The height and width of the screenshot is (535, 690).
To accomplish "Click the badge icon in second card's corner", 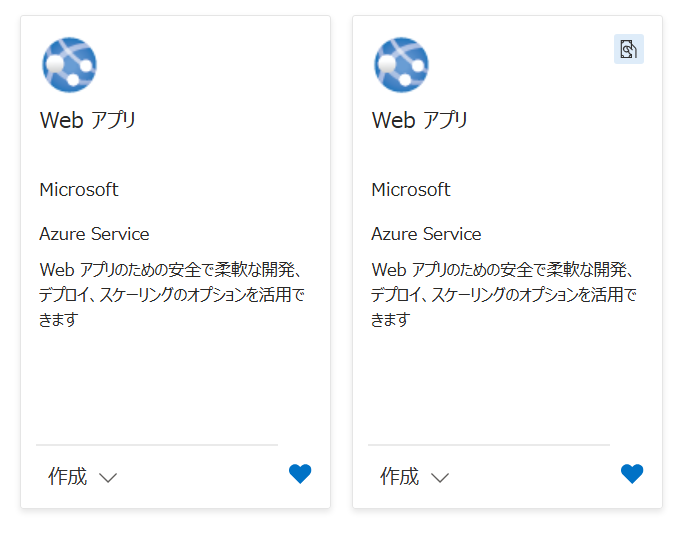I will click(628, 49).
